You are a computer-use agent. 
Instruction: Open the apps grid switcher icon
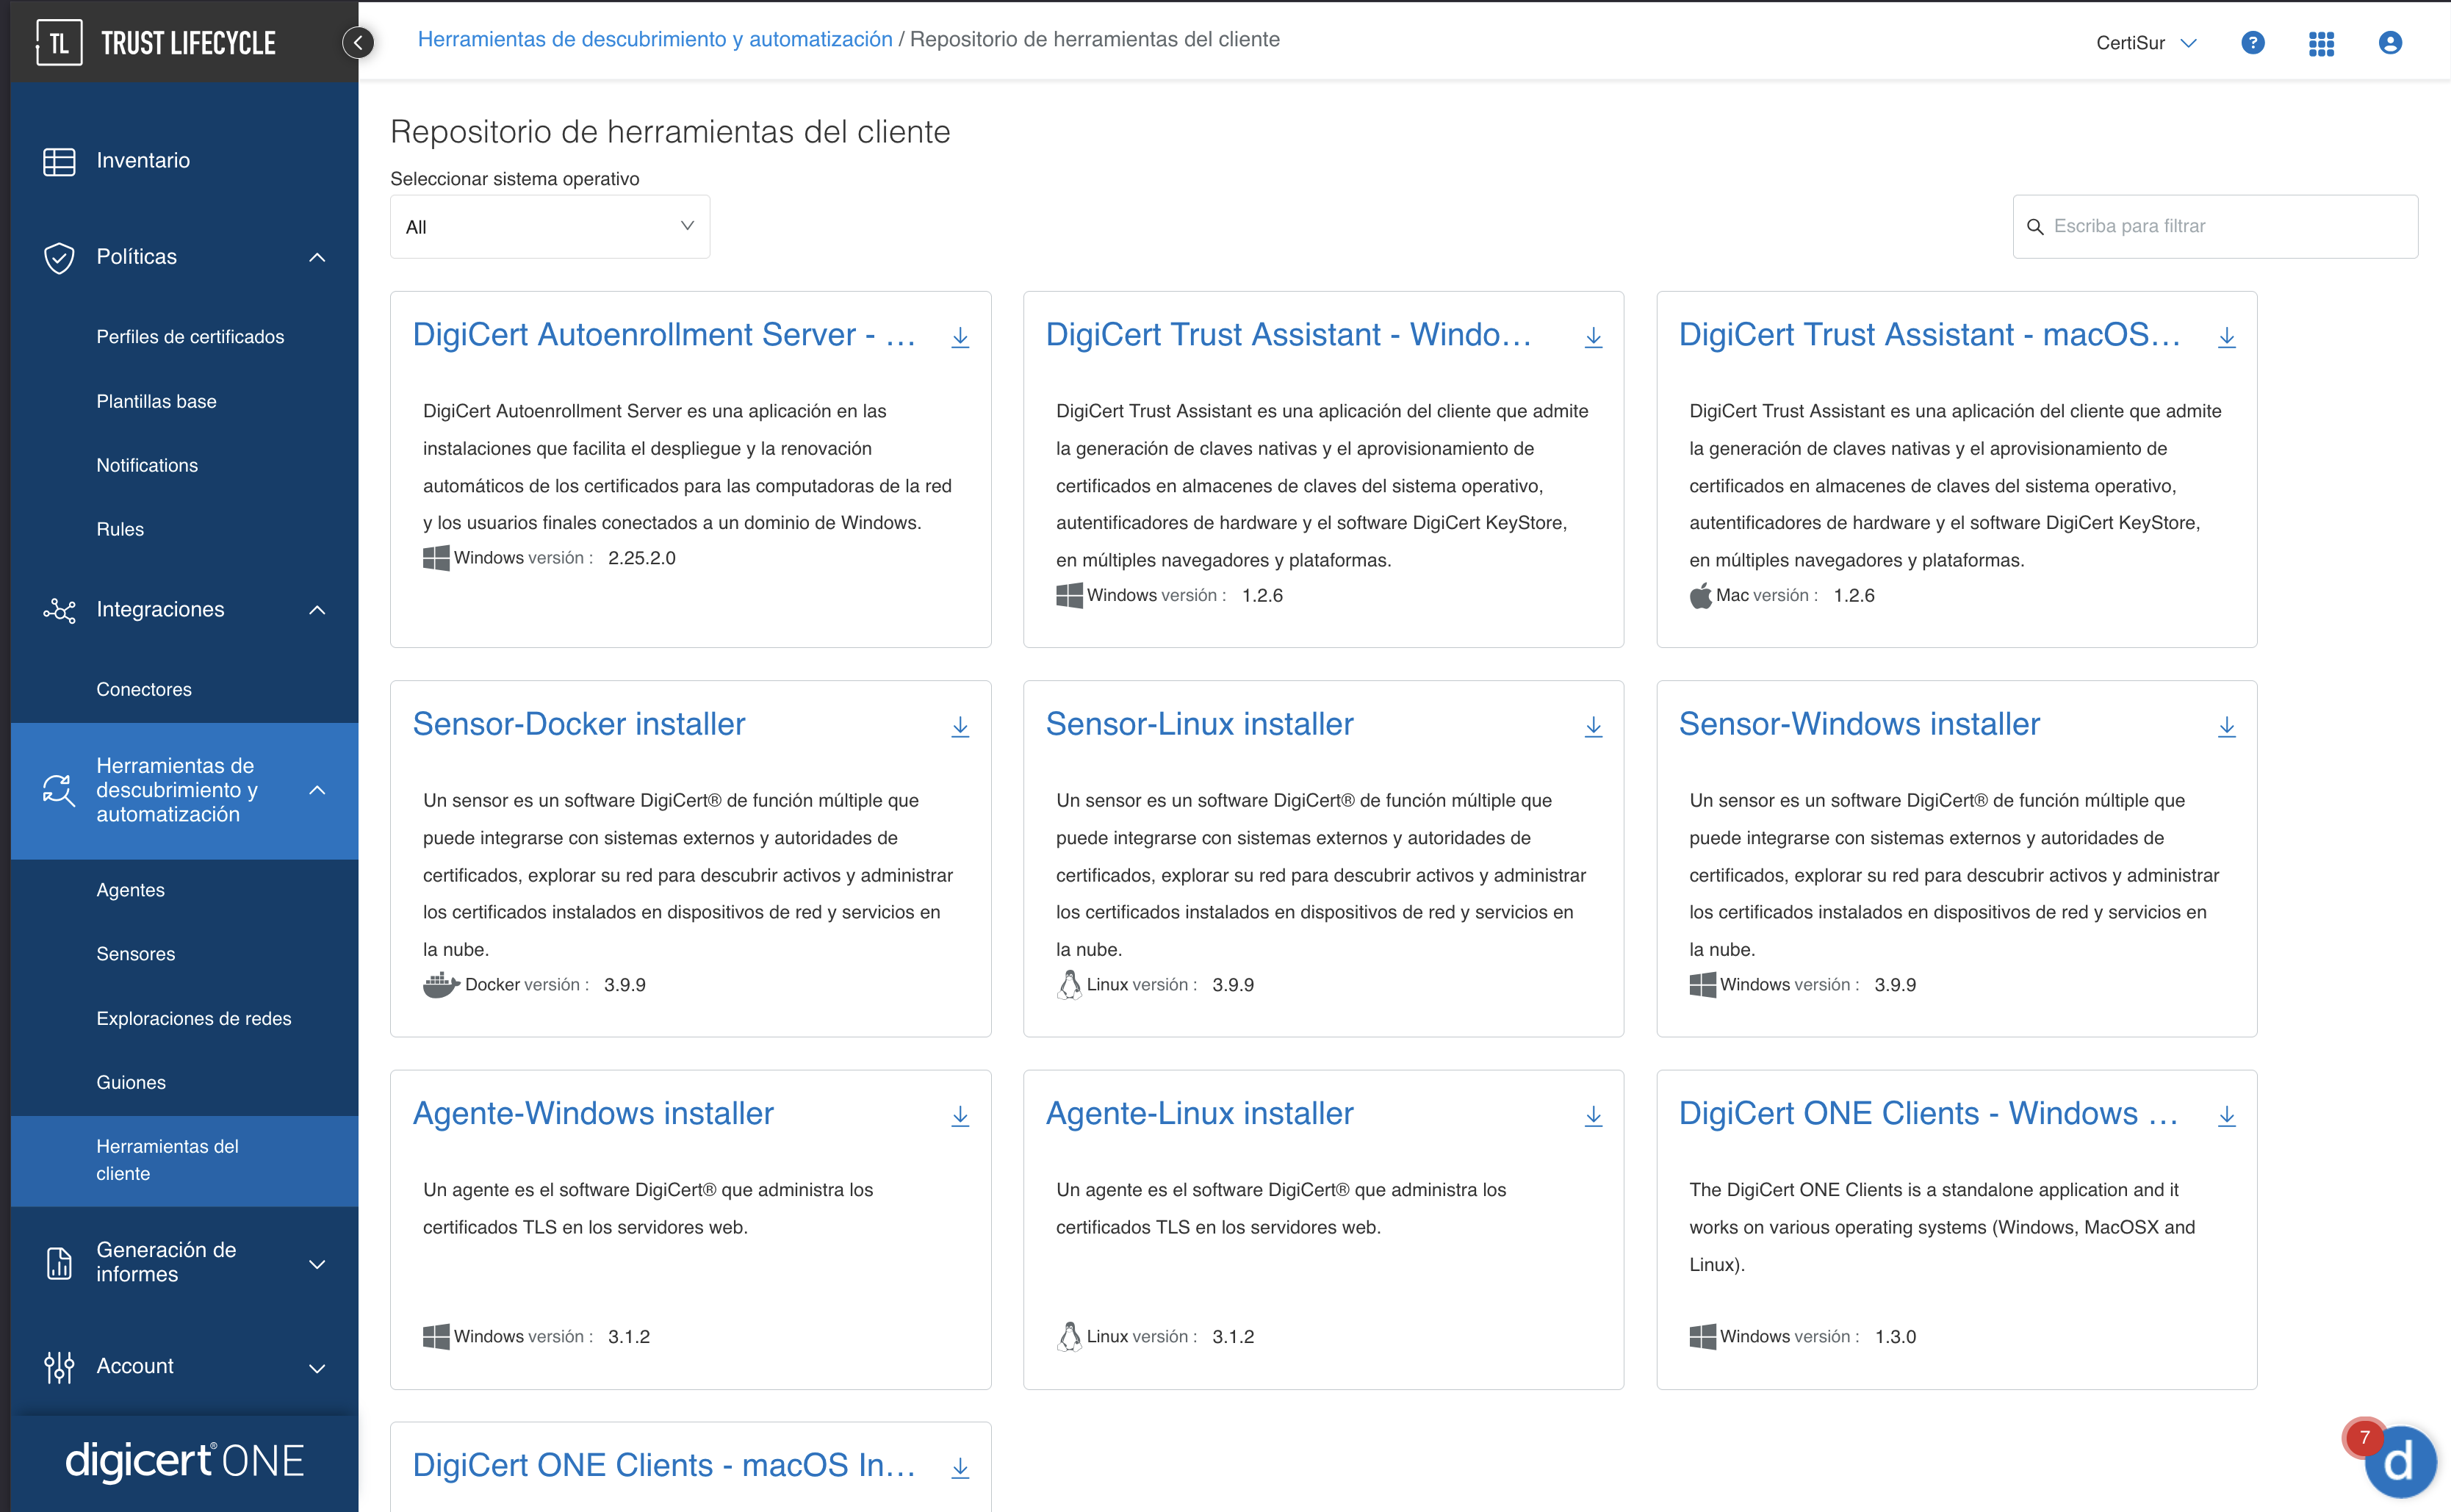(x=2321, y=43)
